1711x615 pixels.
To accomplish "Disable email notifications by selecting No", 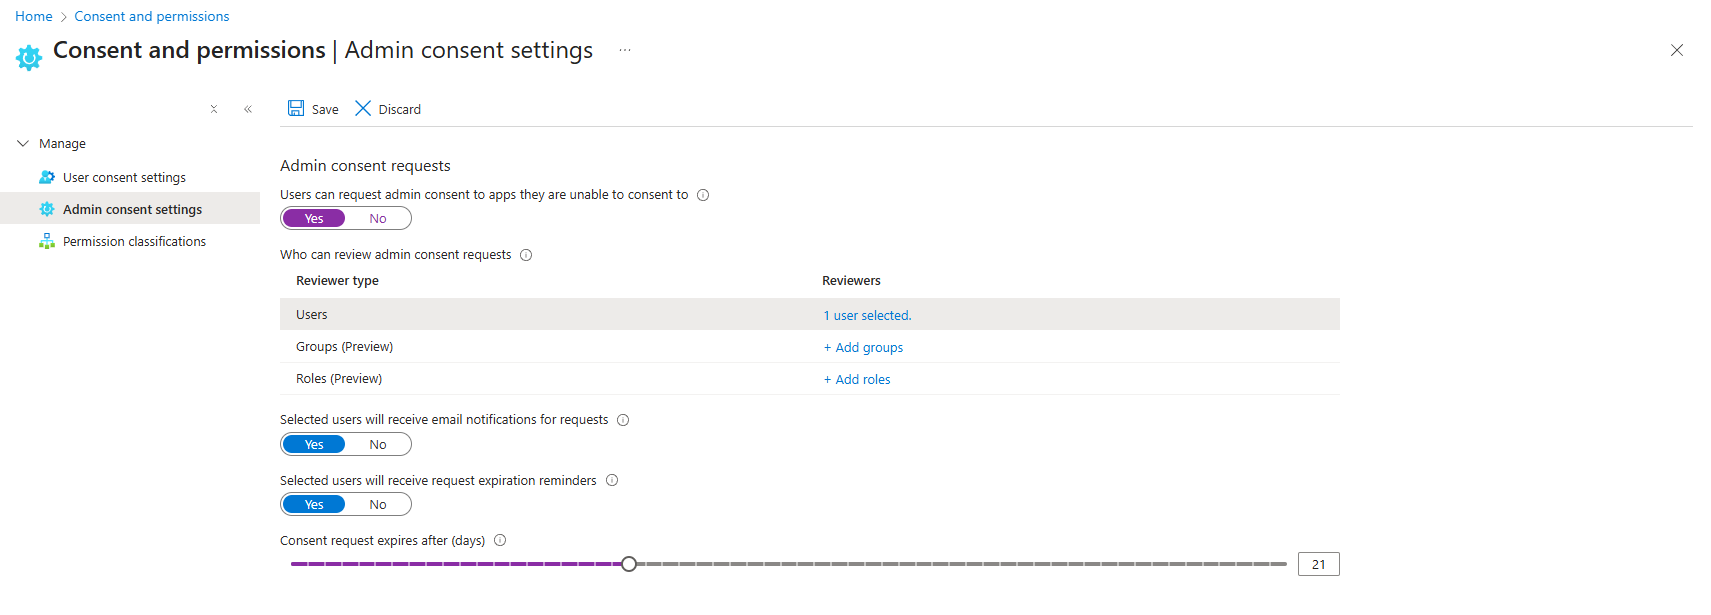I will [x=378, y=445].
